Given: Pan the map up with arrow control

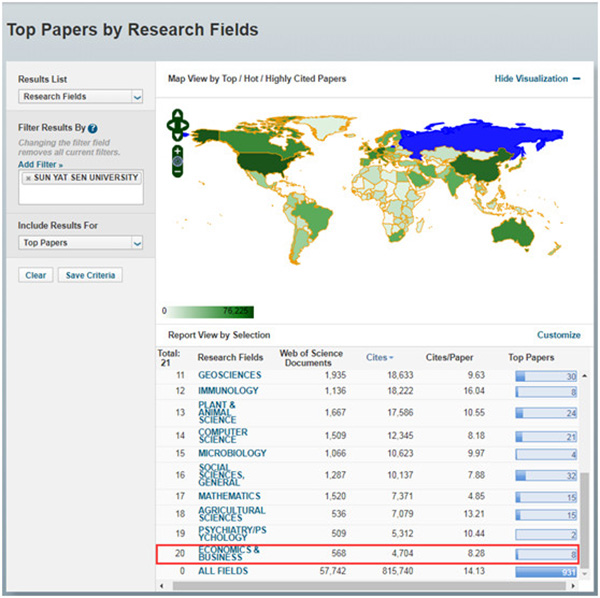Looking at the screenshot, I should pyautogui.click(x=177, y=113).
